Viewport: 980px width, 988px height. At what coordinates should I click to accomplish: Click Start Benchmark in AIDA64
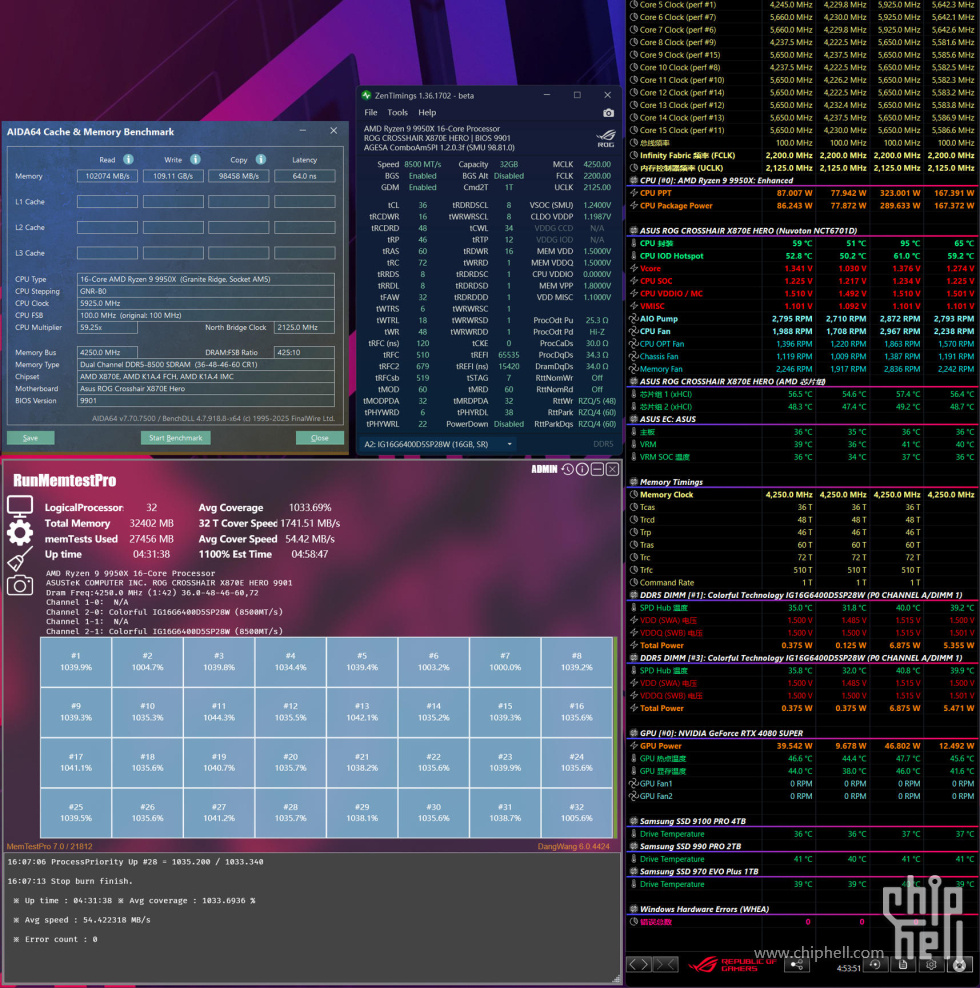(175, 438)
